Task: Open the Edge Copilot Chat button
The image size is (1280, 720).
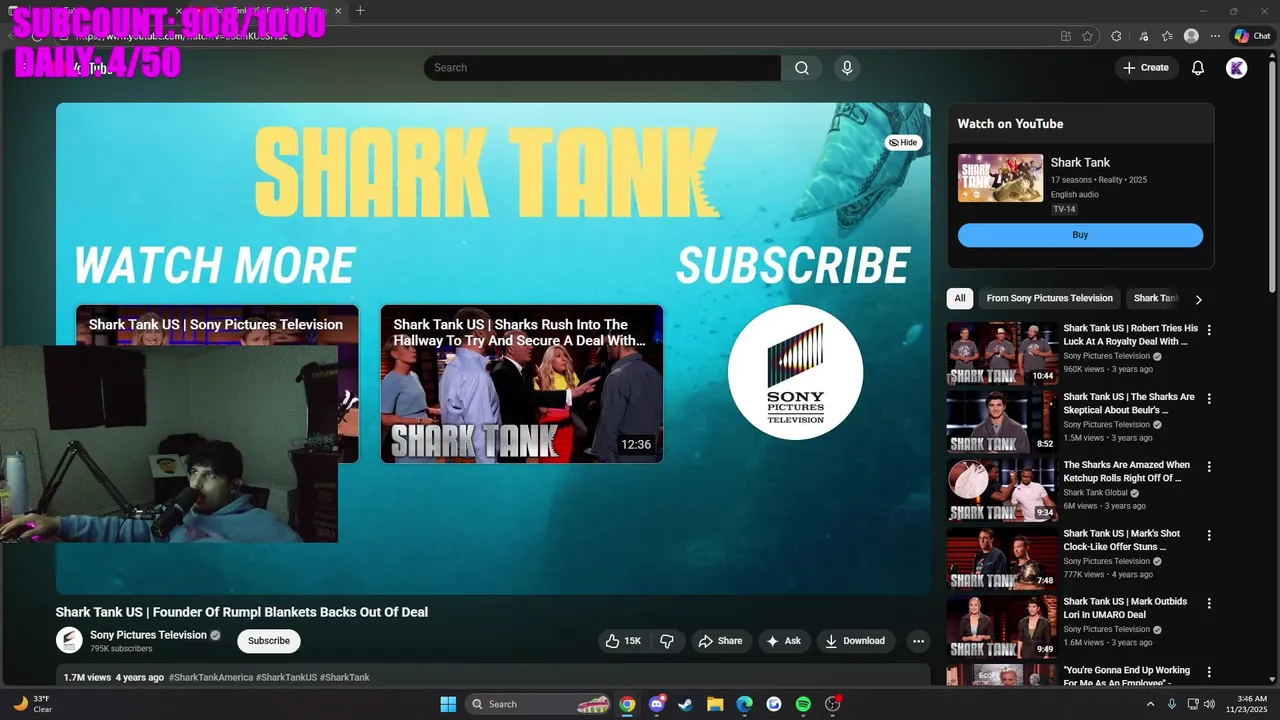Action: 1253,36
